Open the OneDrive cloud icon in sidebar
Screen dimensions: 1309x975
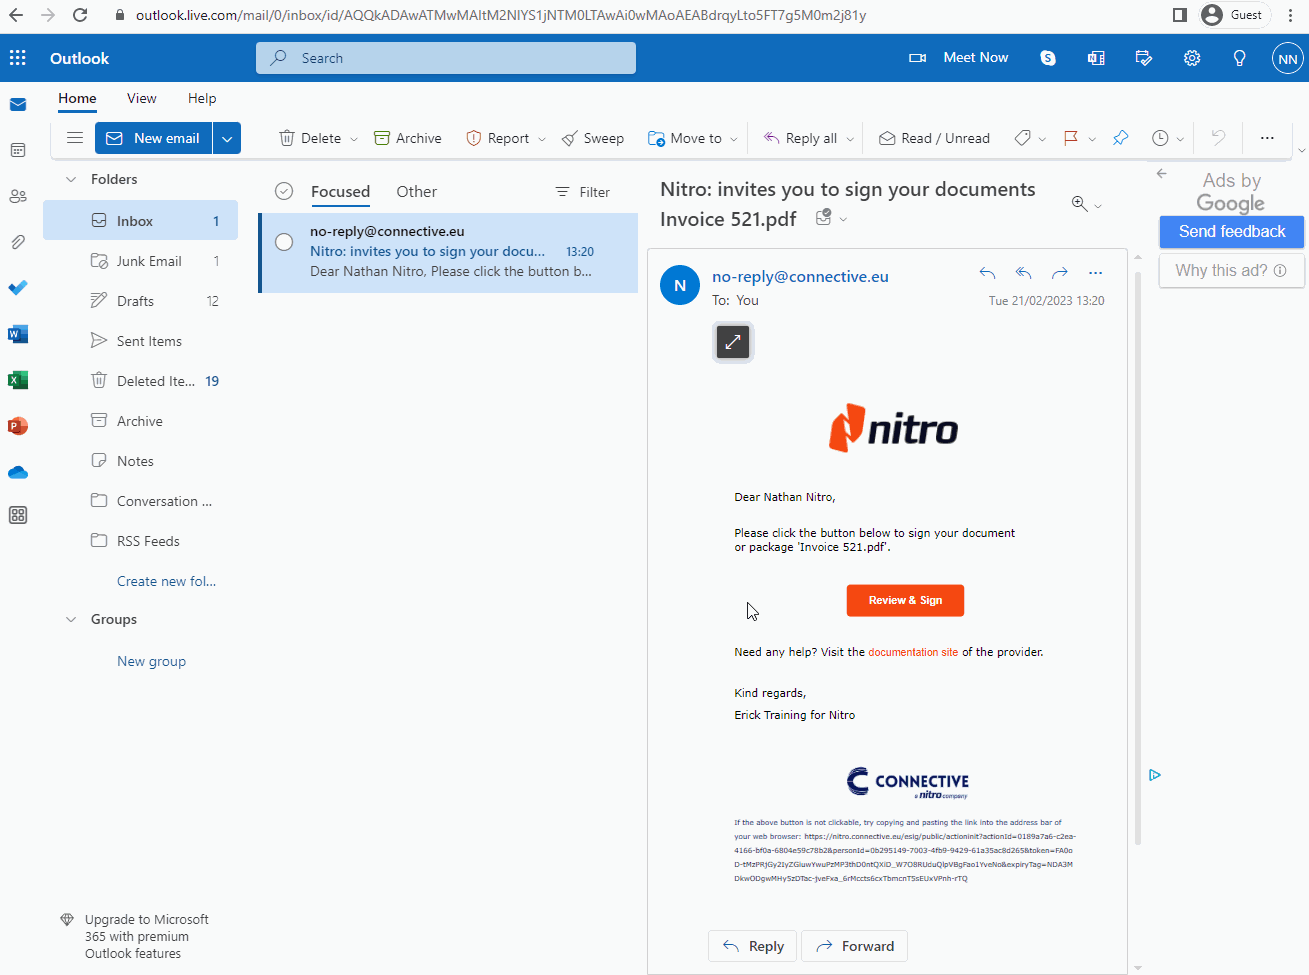pyautogui.click(x=18, y=472)
